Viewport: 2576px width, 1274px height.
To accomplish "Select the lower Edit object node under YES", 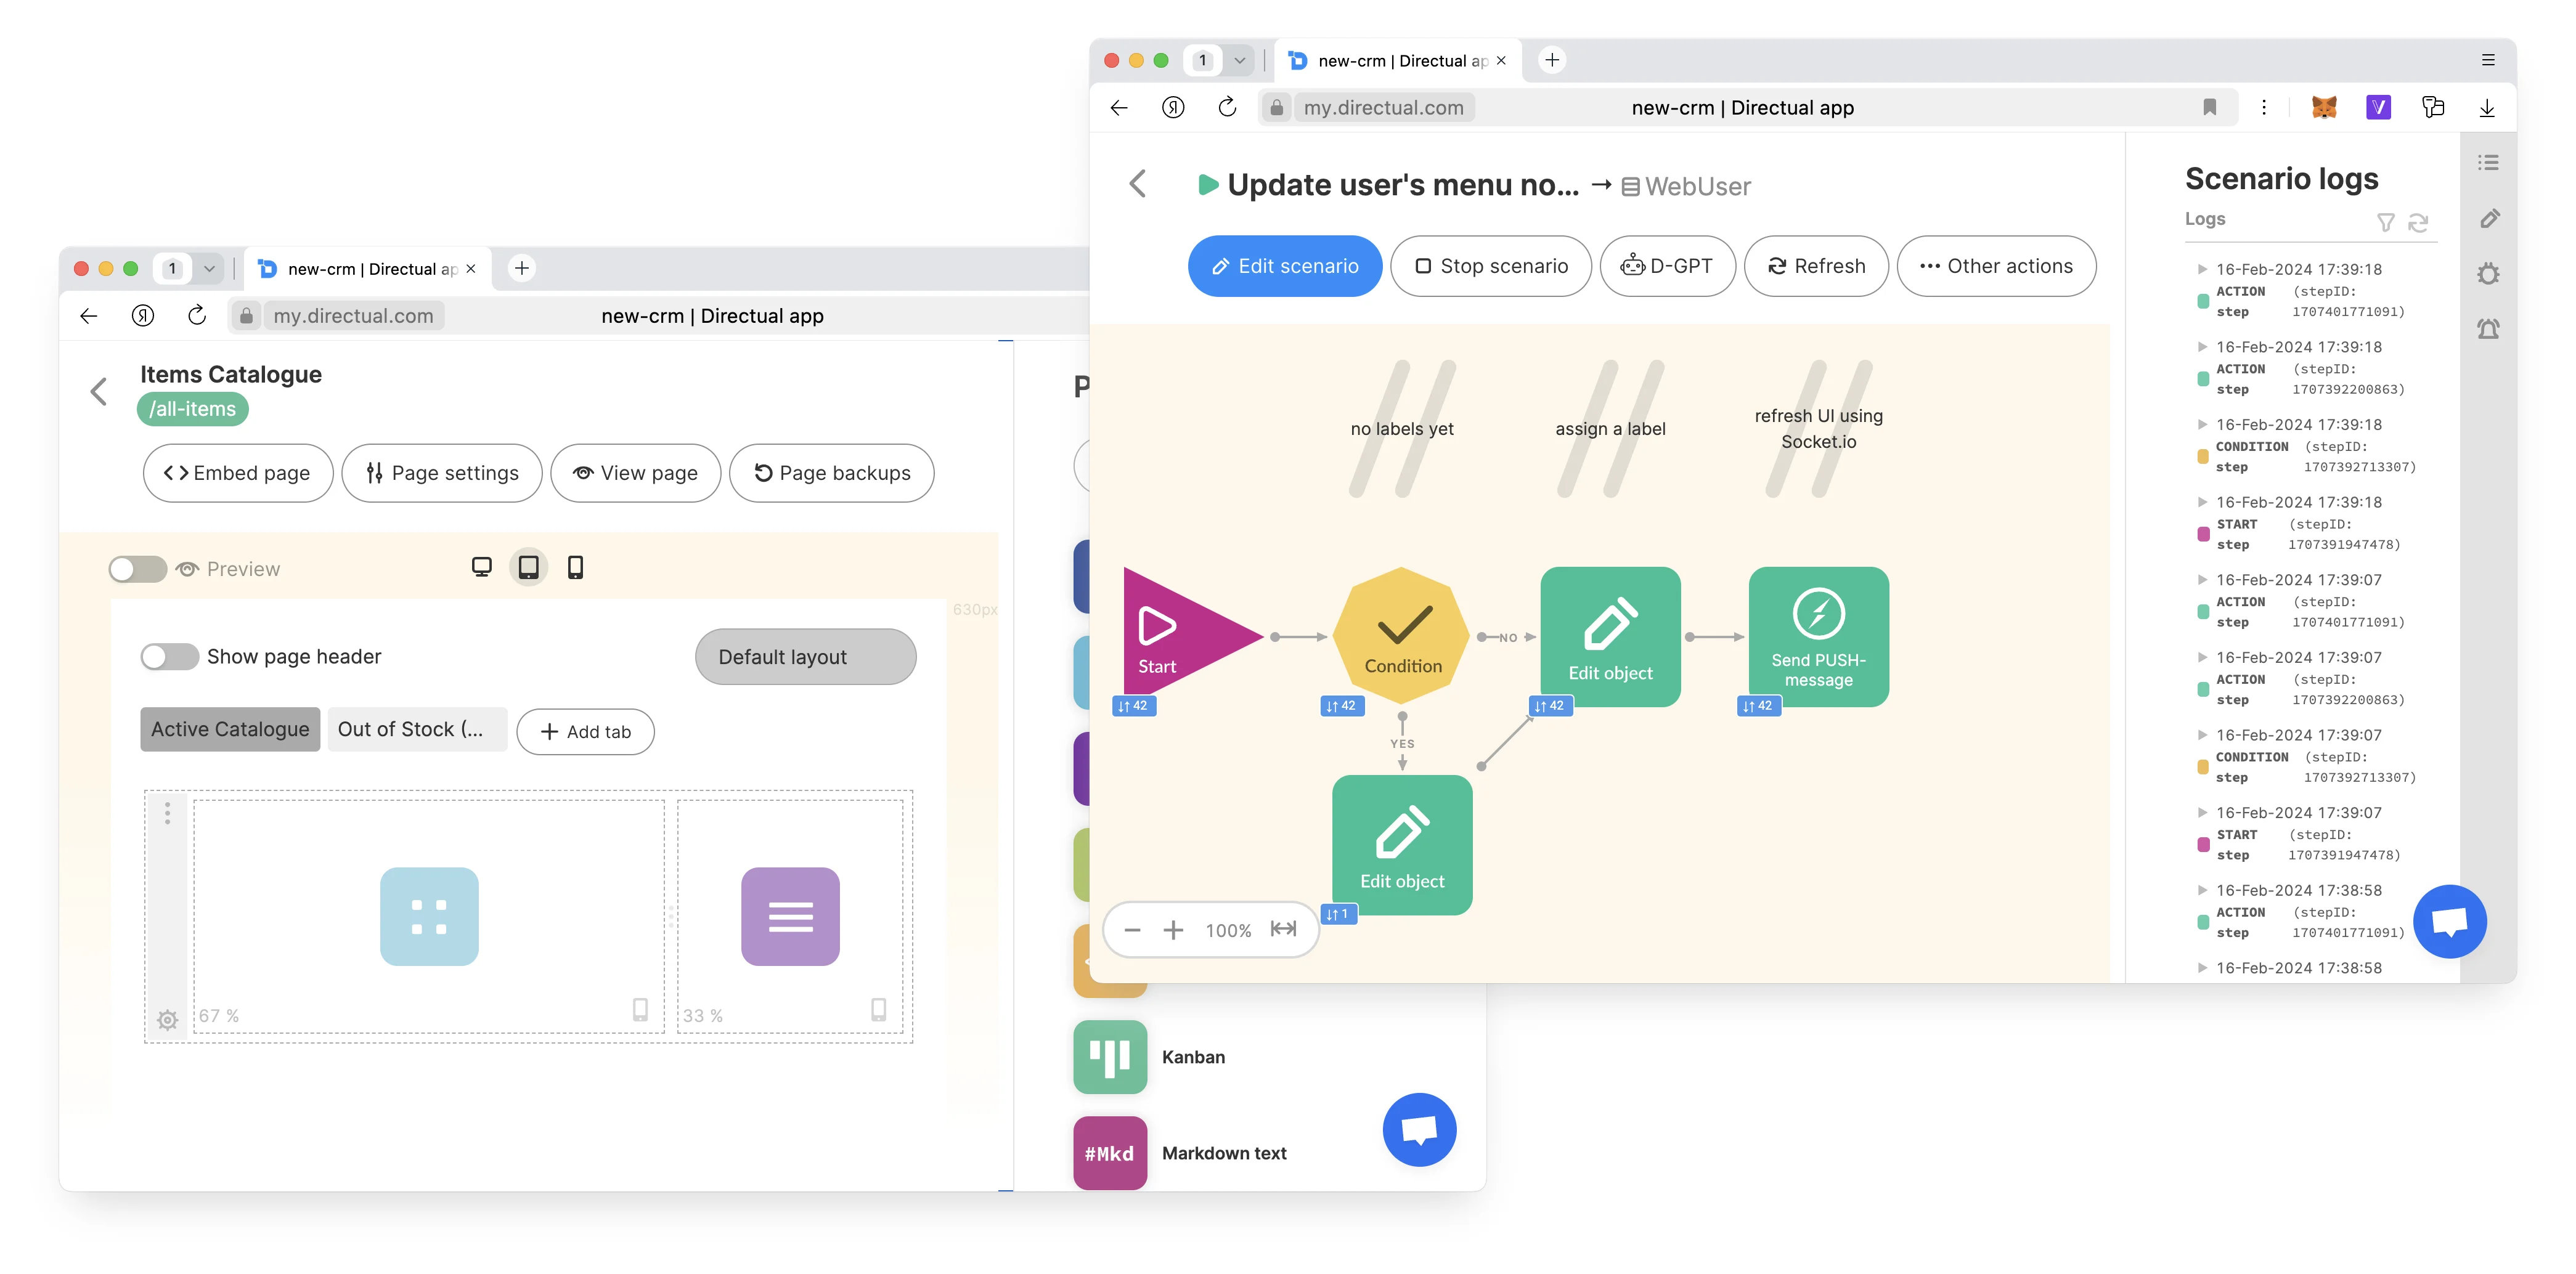I will [x=1402, y=844].
